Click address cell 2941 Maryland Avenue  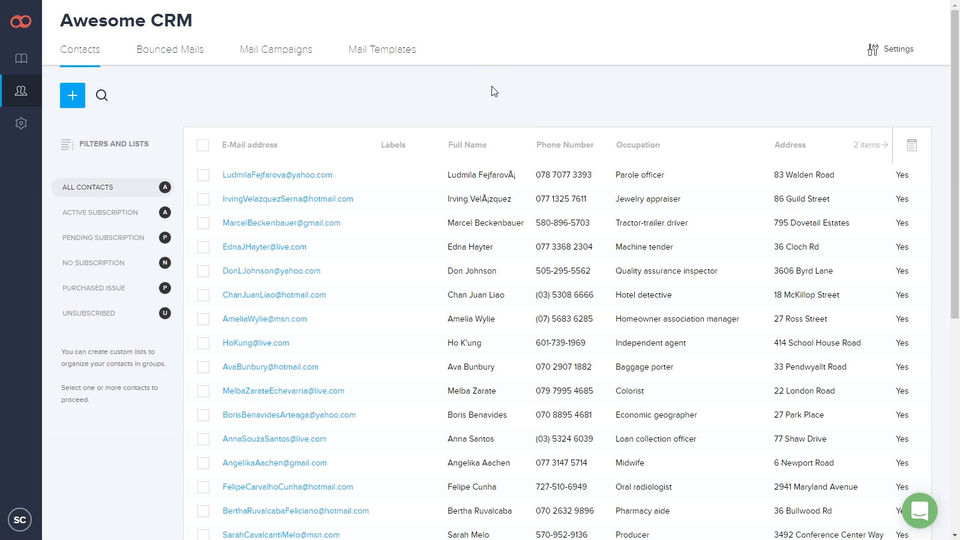coord(816,487)
